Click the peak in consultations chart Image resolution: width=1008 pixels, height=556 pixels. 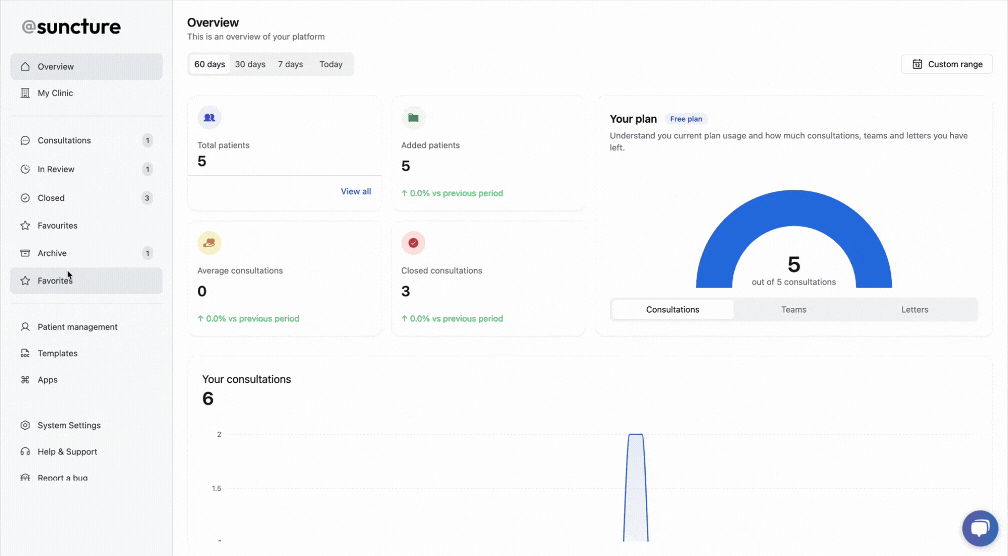635,436
